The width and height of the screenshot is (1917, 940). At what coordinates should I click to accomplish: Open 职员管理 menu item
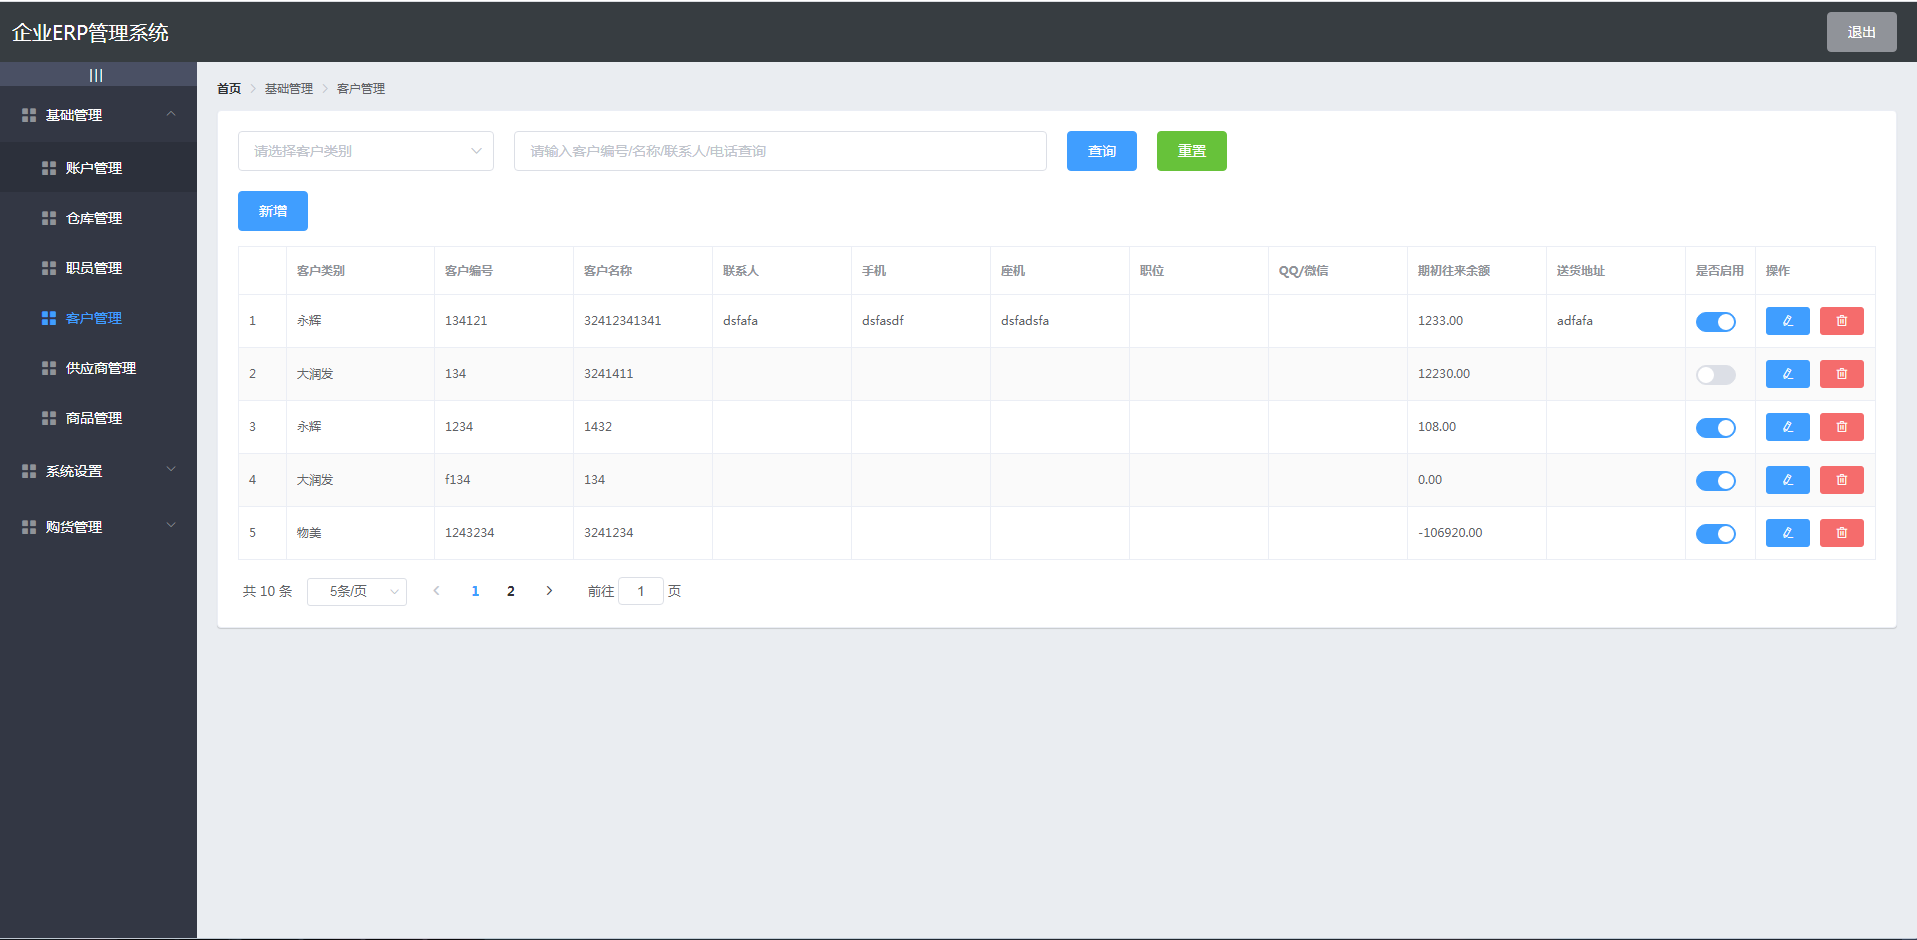tap(98, 268)
